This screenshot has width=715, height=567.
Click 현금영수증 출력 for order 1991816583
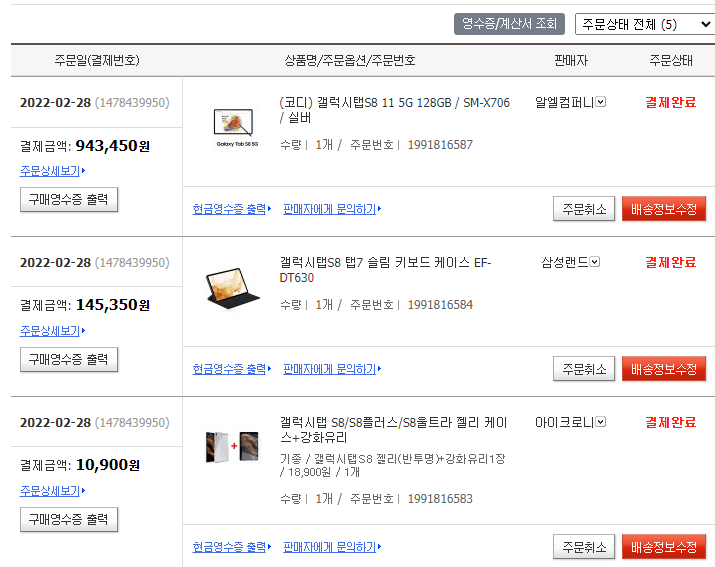(232, 546)
